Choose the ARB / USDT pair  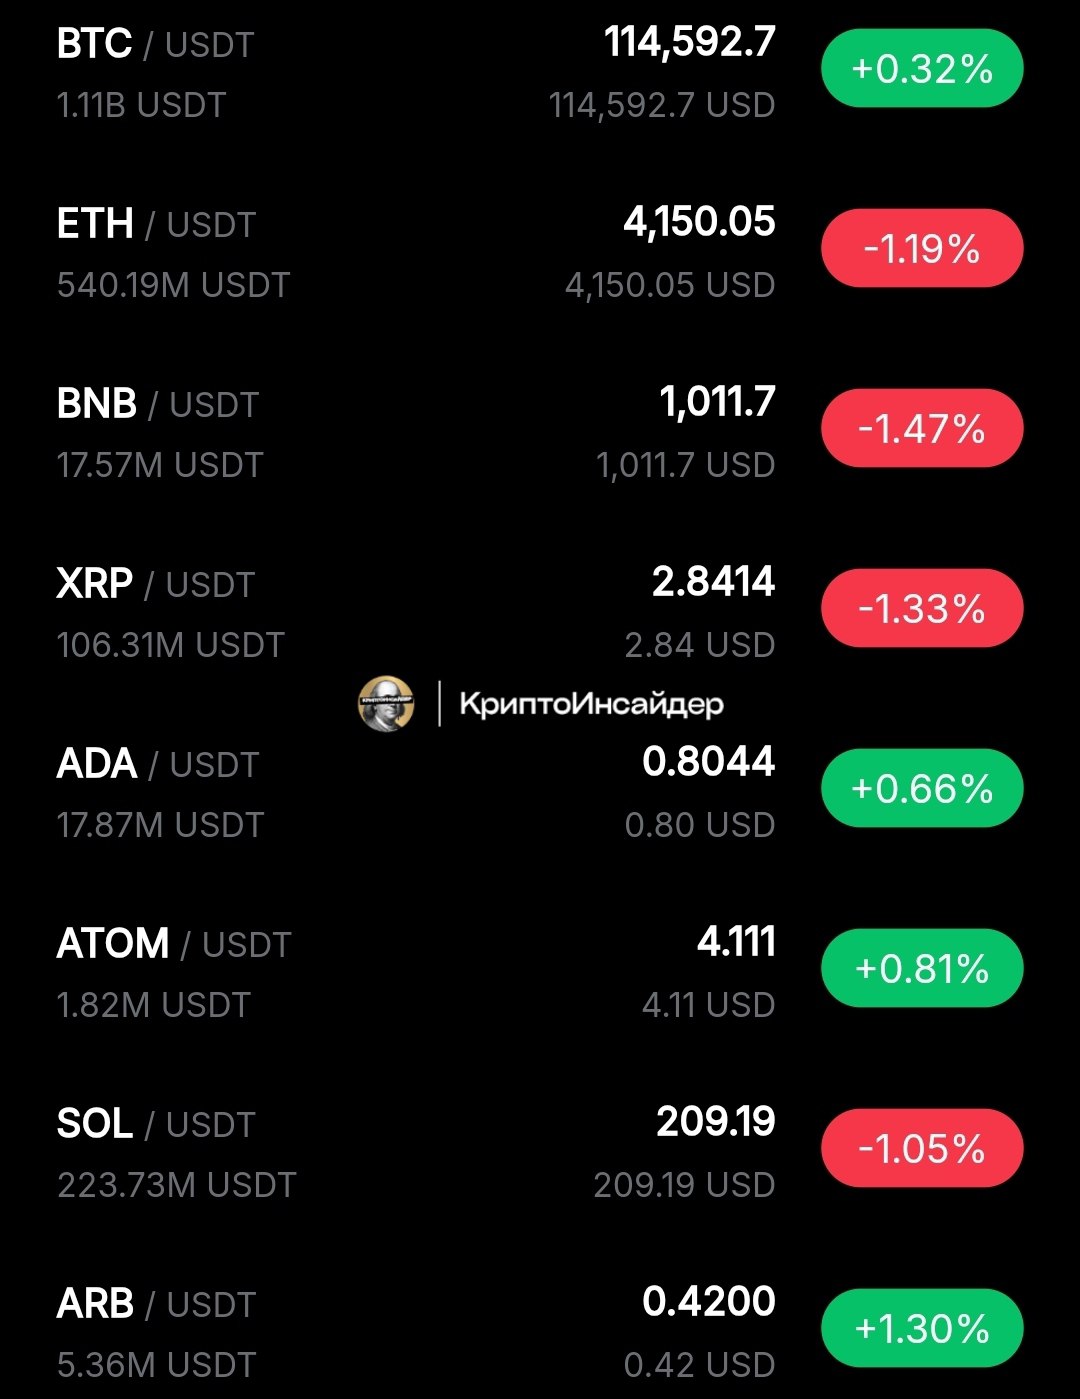click(x=157, y=1305)
